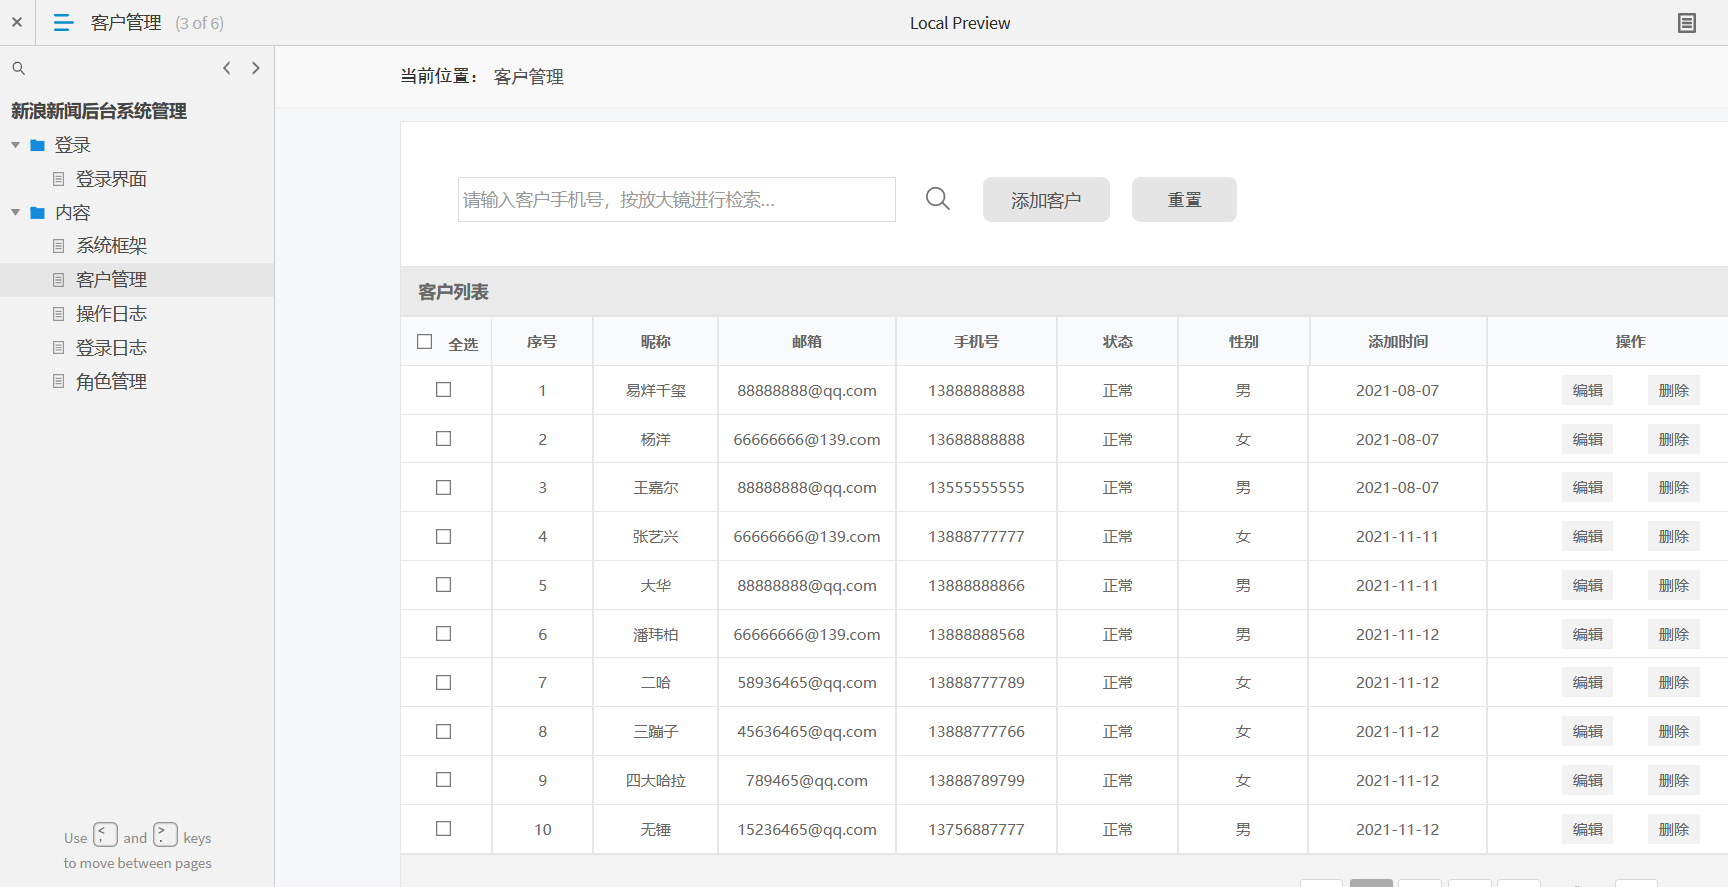Edit customer 王嘉尔 via 编辑 button

1587,488
